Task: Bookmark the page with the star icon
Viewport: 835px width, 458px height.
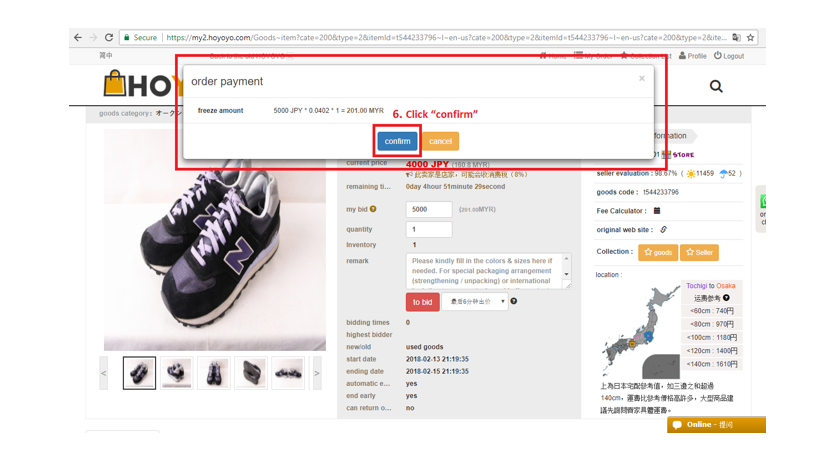Action: pyautogui.click(x=750, y=37)
